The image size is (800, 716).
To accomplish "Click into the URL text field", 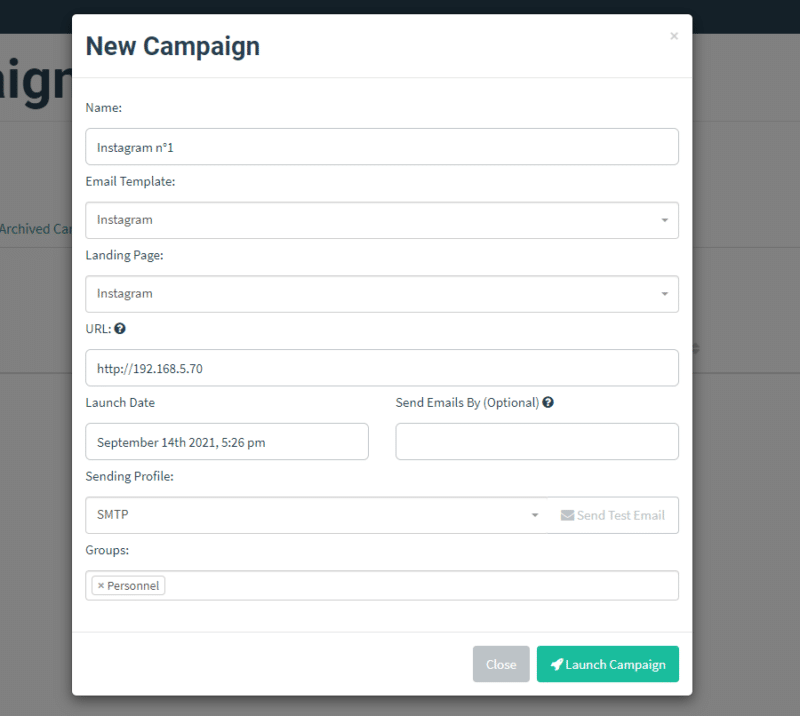I will pos(381,368).
